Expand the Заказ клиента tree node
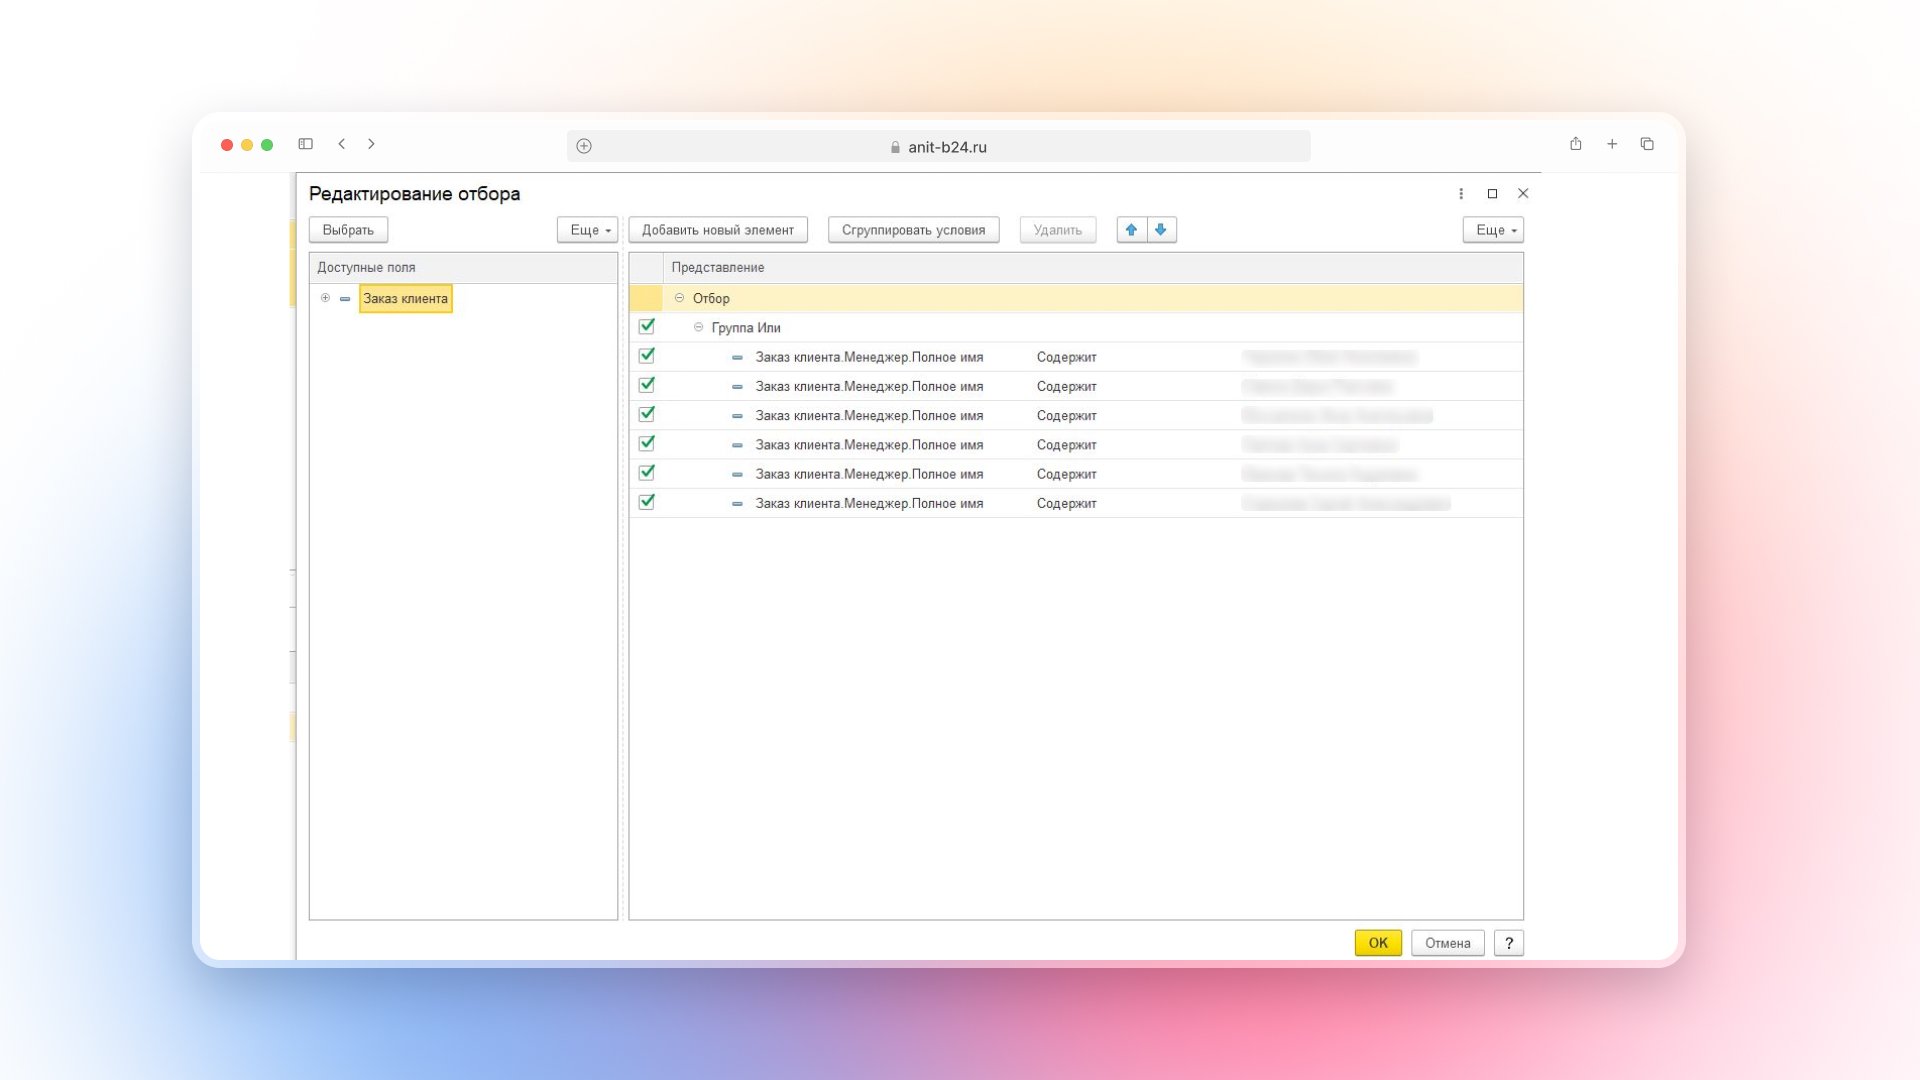 (x=325, y=298)
